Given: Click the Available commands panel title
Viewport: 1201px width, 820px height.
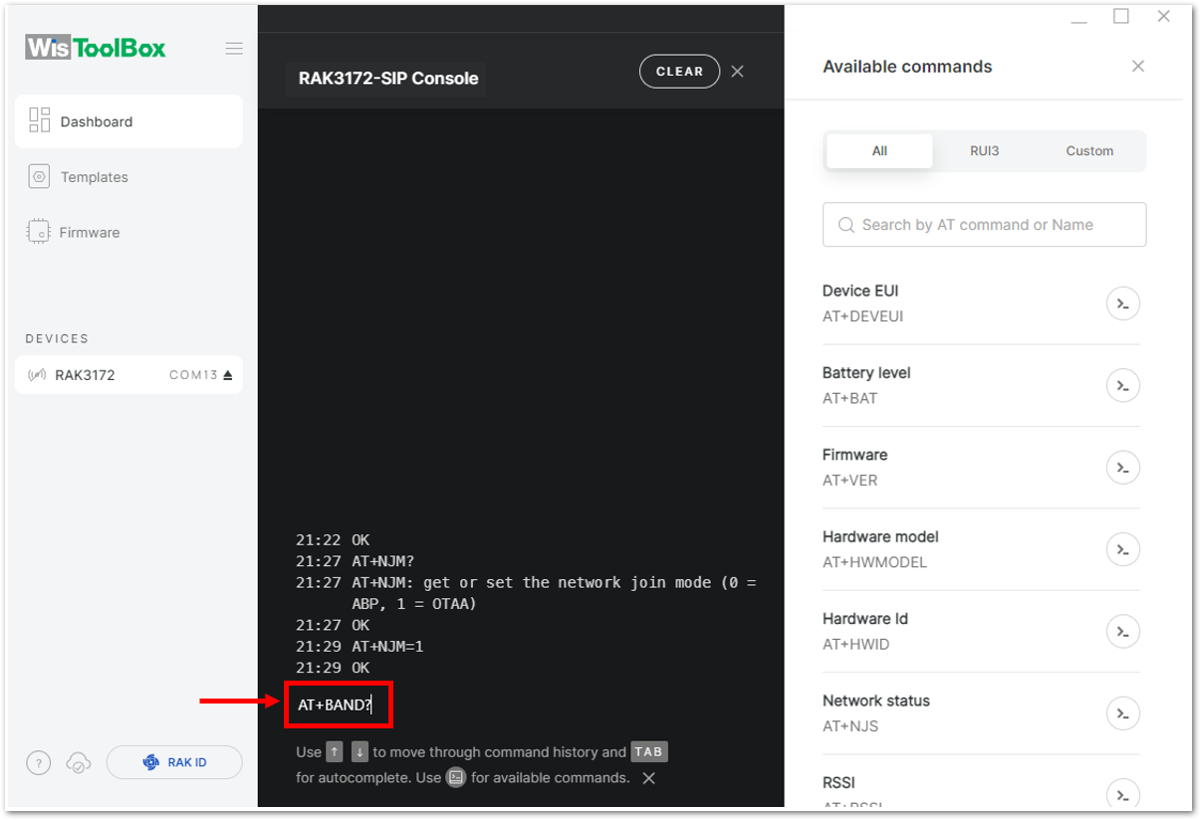Looking at the screenshot, I should 908,67.
